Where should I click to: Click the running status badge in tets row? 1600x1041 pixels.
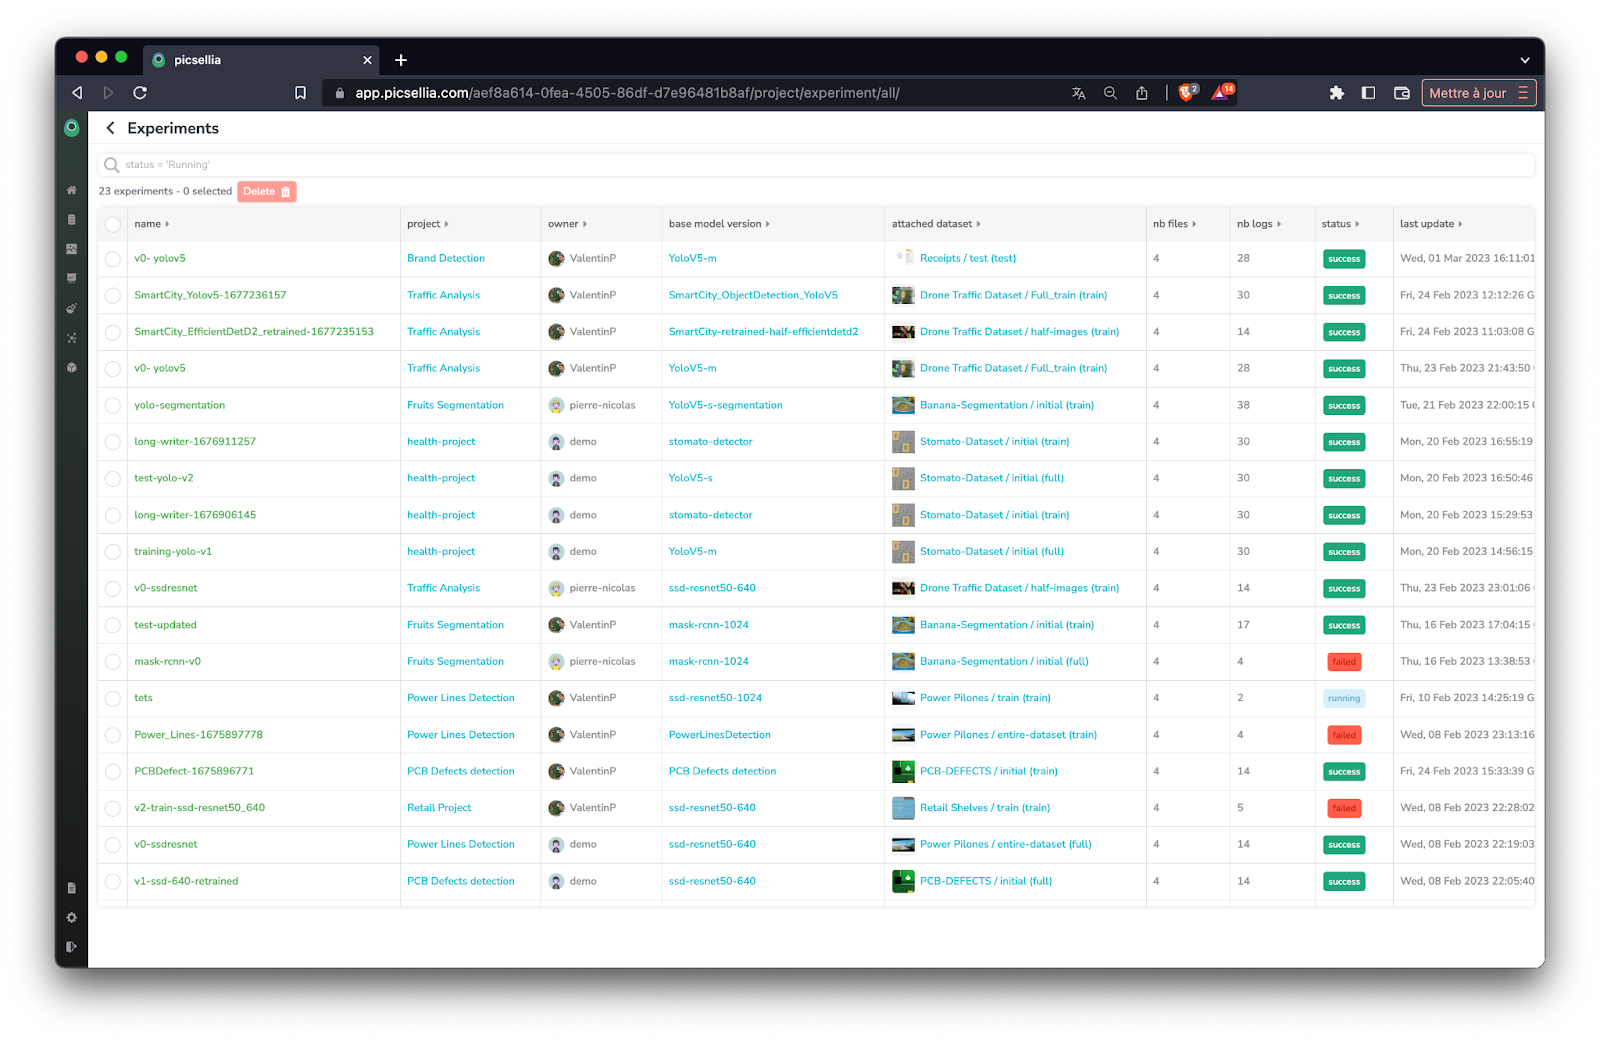[1344, 699]
